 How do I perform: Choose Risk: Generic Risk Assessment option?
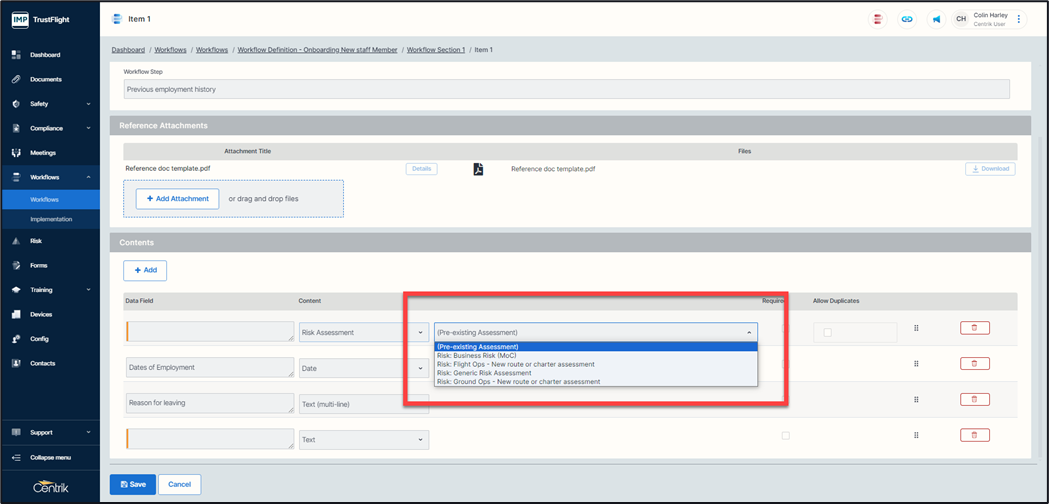pos(484,373)
